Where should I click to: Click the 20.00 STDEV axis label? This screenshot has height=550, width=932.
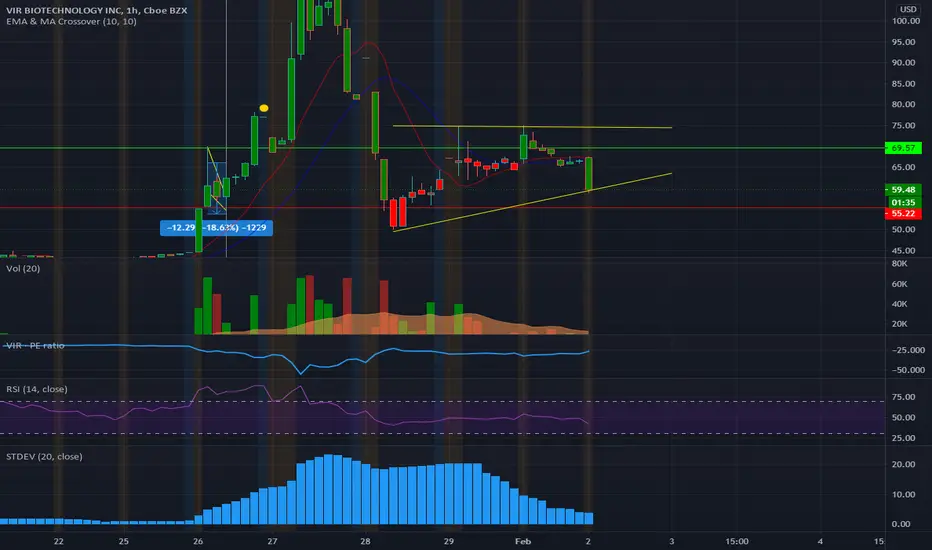903,464
